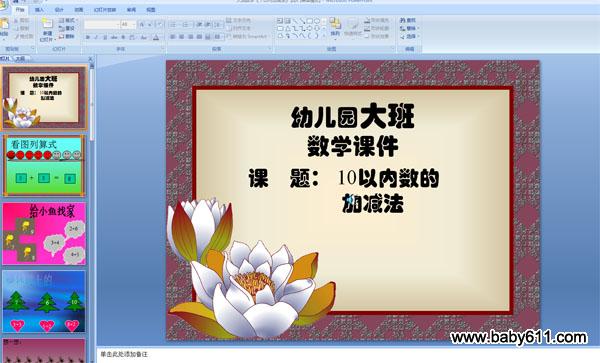Select the oval shape in shapes gallery
Viewport: 600px width, 363px height.
tap(318, 21)
